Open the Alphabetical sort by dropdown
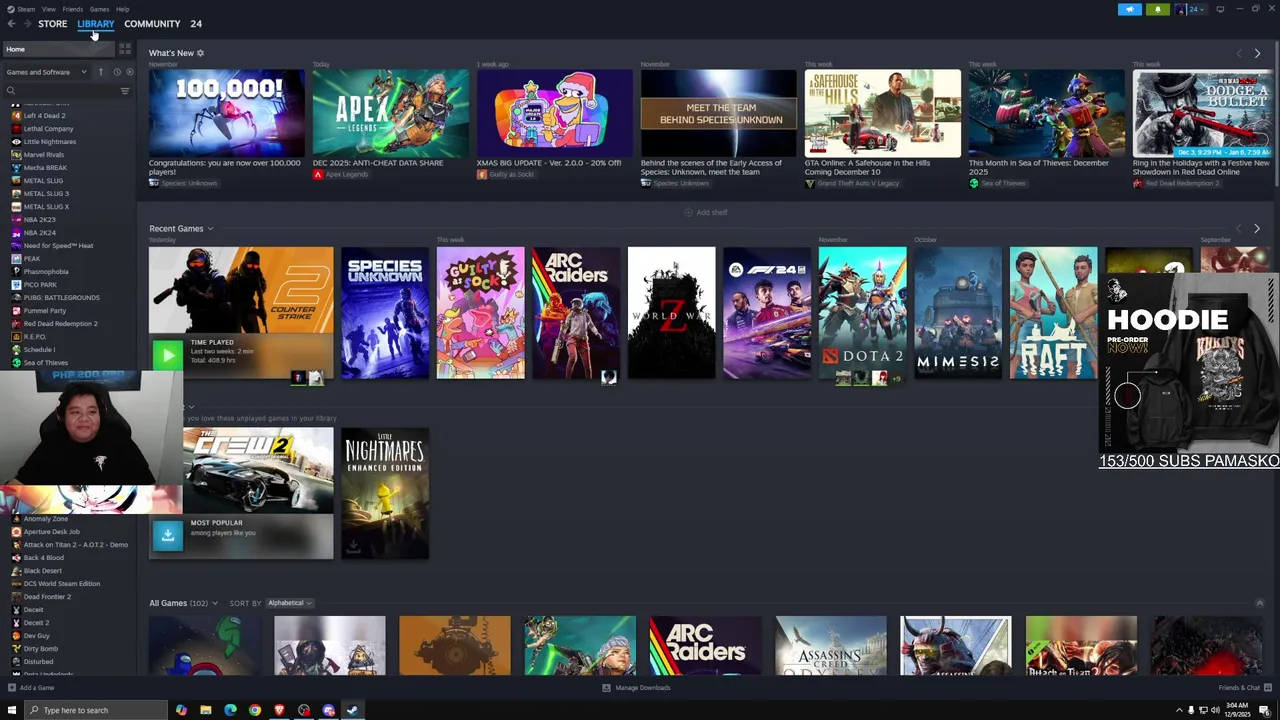1280x720 pixels. pos(290,603)
